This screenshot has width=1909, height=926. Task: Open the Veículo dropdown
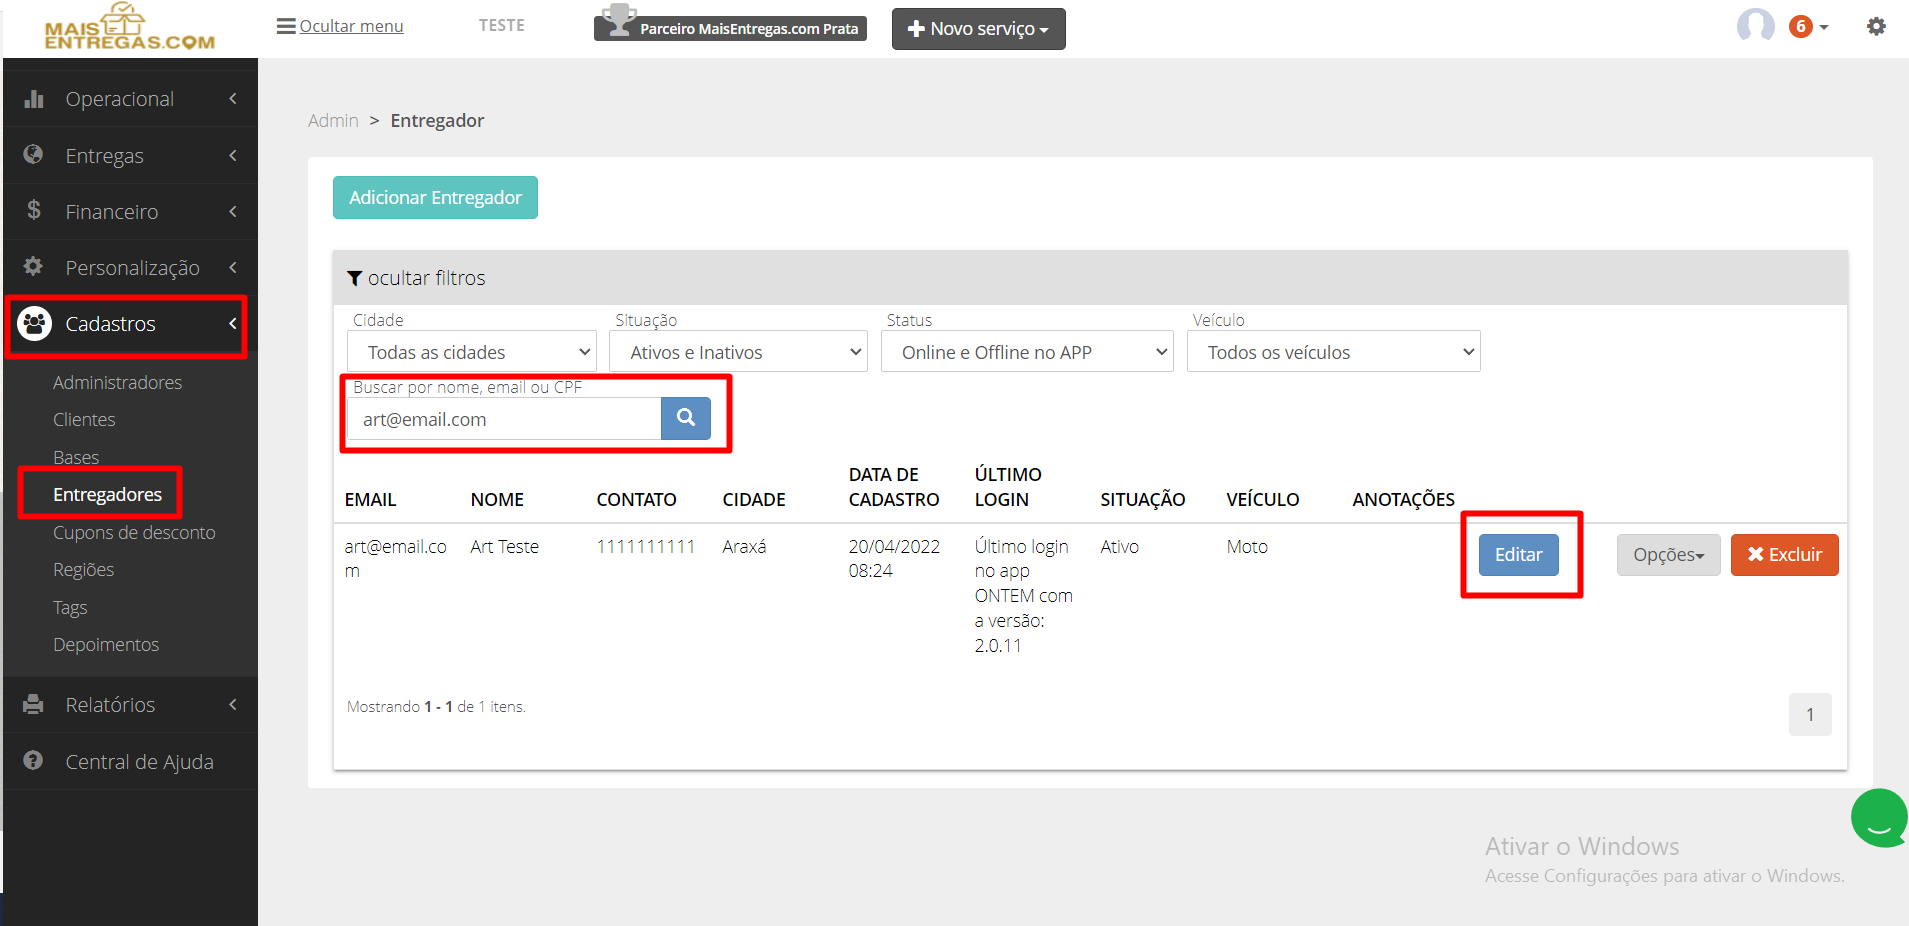pos(1334,352)
